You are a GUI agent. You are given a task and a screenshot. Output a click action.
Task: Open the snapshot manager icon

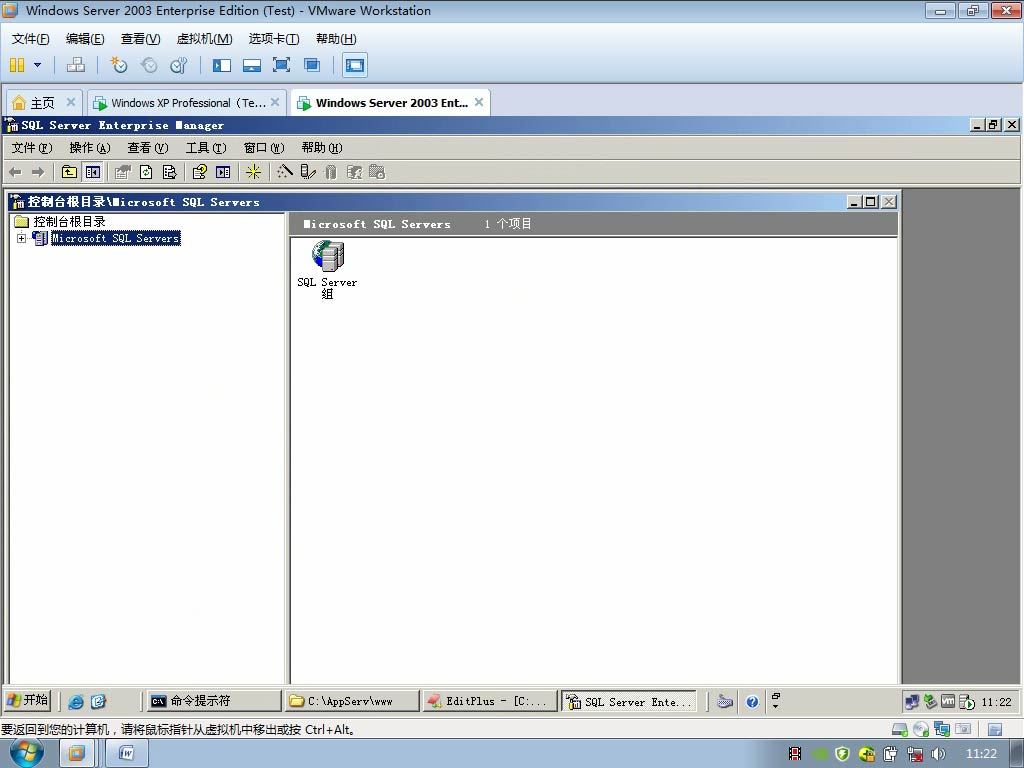(x=178, y=65)
